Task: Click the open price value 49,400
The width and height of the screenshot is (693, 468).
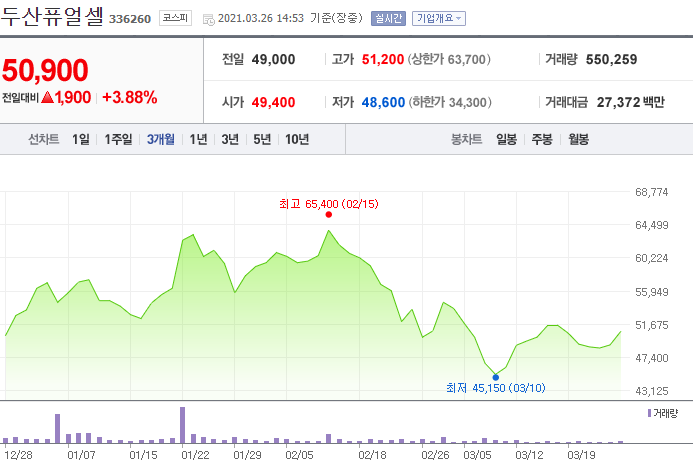Action: pos(273,103)
